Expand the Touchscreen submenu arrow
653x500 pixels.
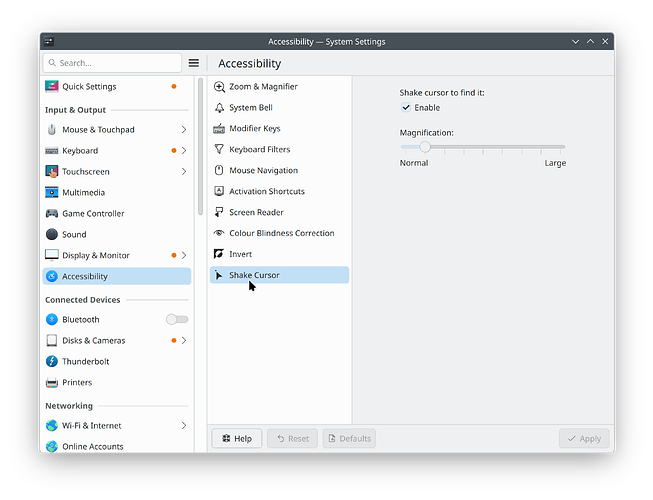[x=184, y=172]
